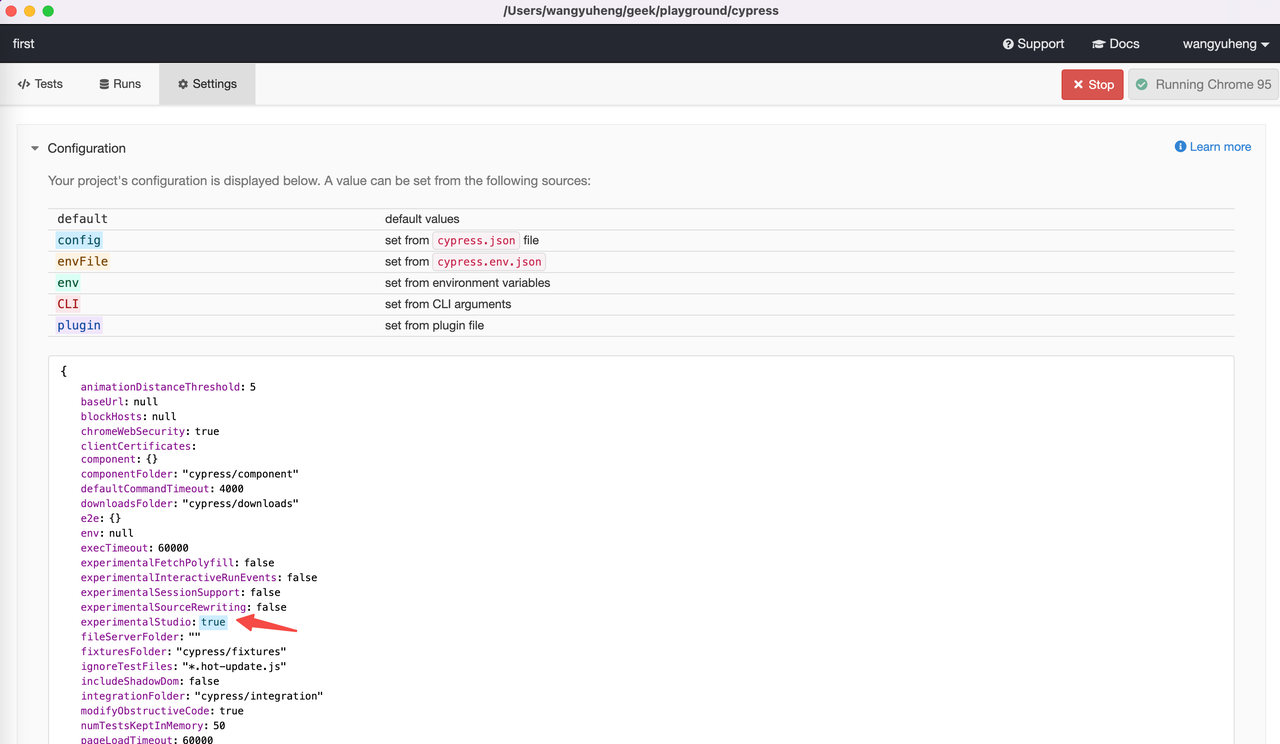Select the Settings tab
1280x744 pixels.
pyautogui.click(x=207, y=84)
